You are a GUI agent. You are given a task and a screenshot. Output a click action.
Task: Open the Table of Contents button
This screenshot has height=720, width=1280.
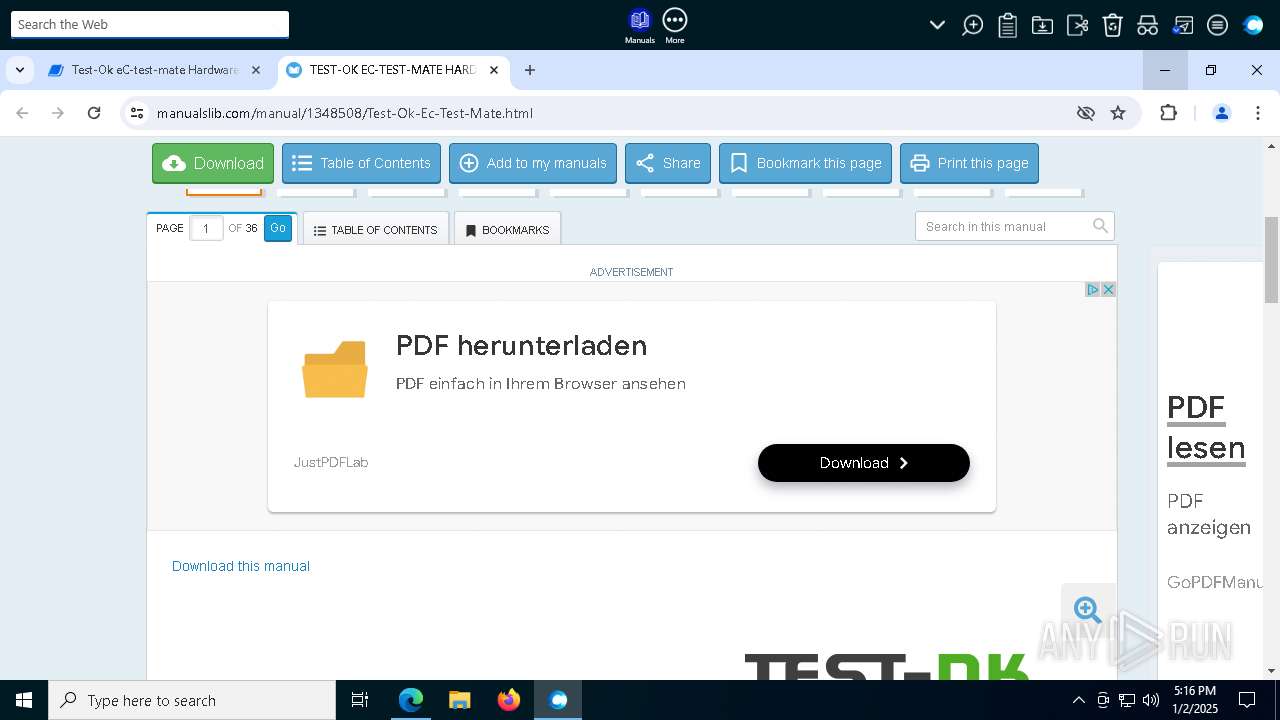click(x=361, y=163)
